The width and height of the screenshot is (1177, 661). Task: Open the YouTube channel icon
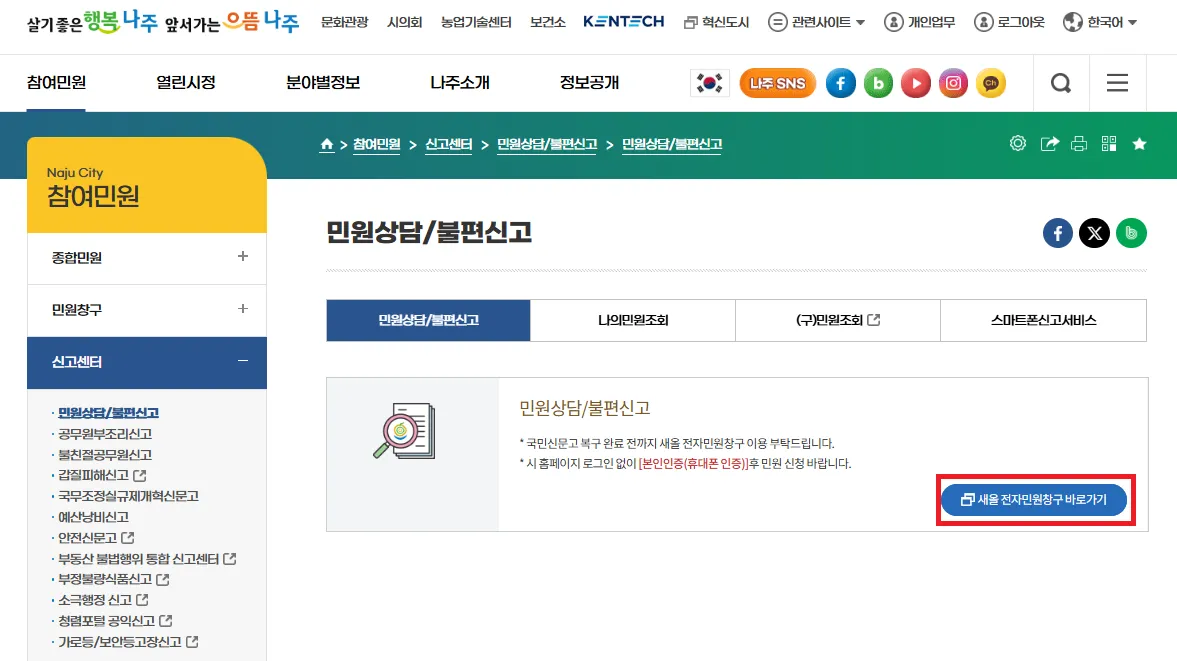tap(915, 83)
